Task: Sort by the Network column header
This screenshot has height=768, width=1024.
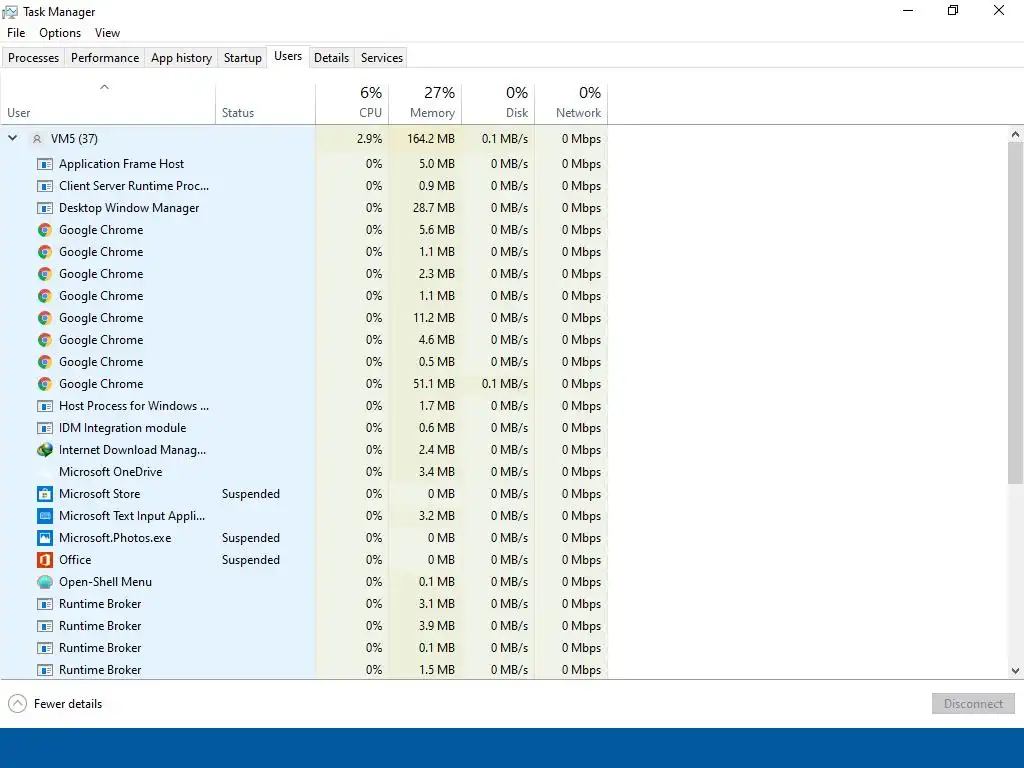Action: coord(571,103)
